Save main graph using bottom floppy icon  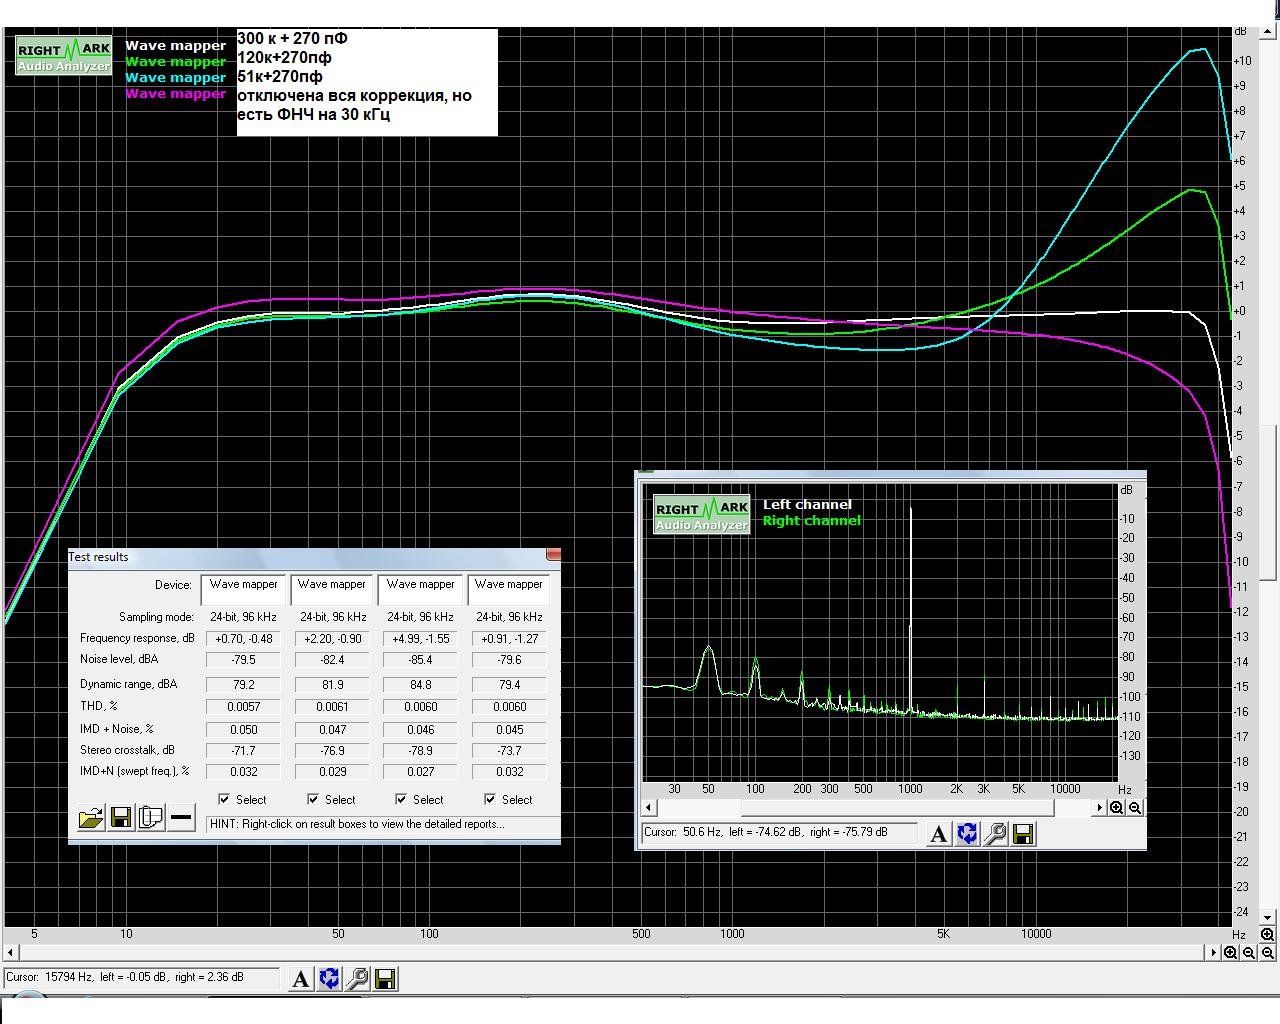(x=385, y=979)
